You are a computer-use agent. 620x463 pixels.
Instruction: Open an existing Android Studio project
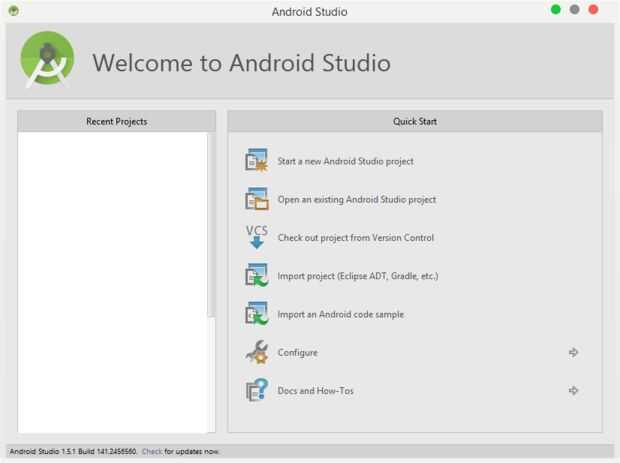coord(357,199)
